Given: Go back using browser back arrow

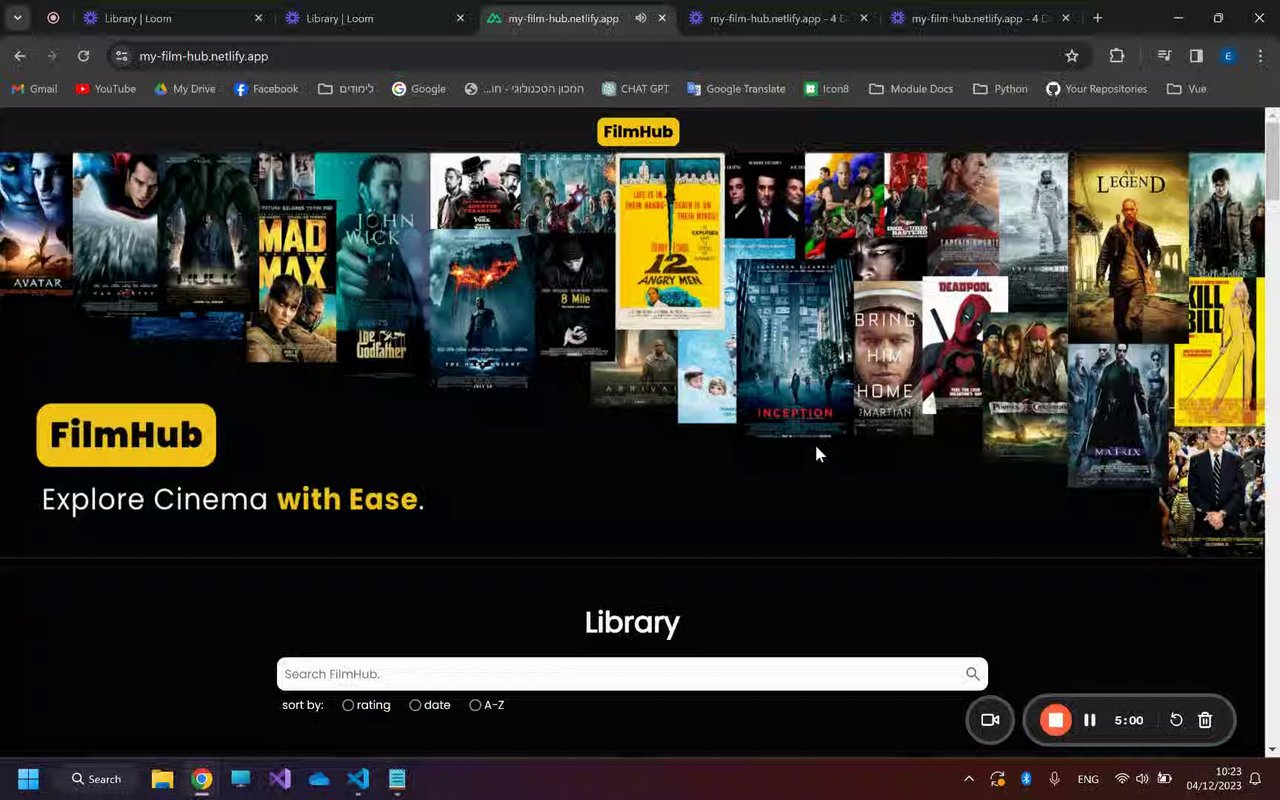Looking at the screenshot, I should [20, 56].
